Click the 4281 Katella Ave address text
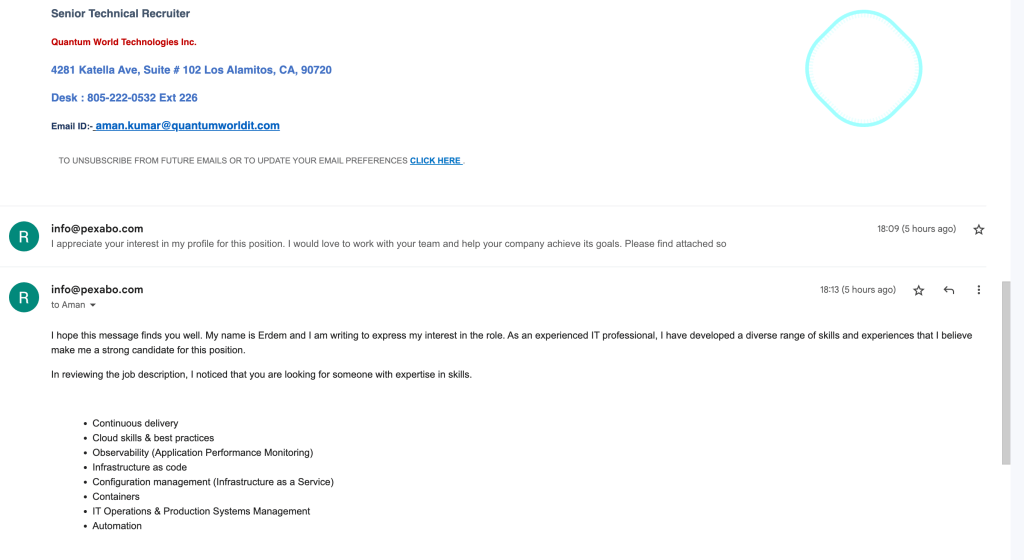The width and height of the screenshot is (1024, 560). tap(191, 70)
